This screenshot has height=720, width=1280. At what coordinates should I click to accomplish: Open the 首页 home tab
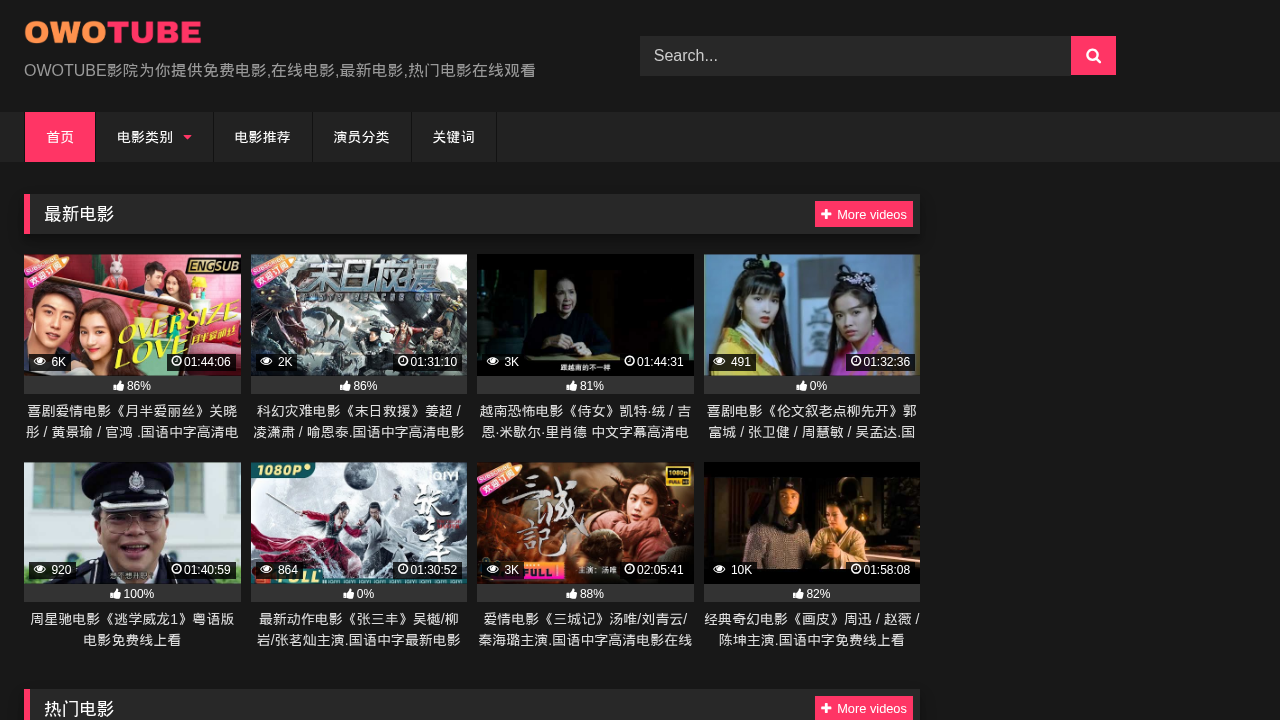[x=60, y=137]
